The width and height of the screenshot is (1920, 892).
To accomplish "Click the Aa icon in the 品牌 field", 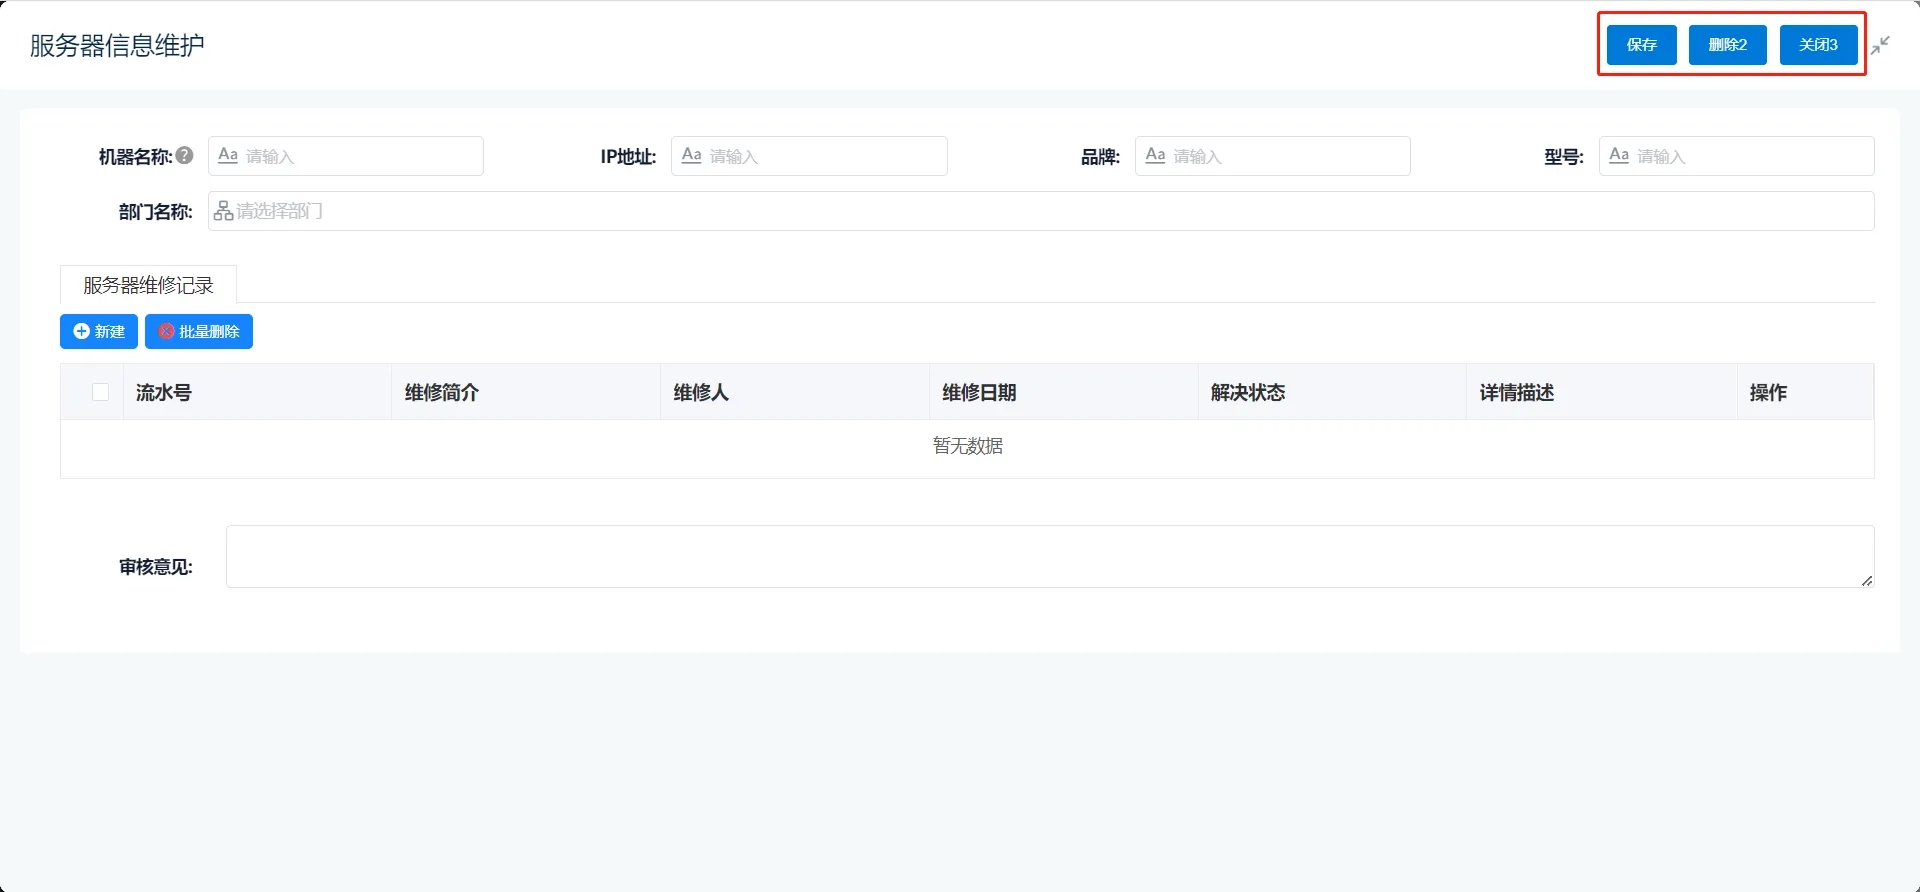I will point(1155,156).
